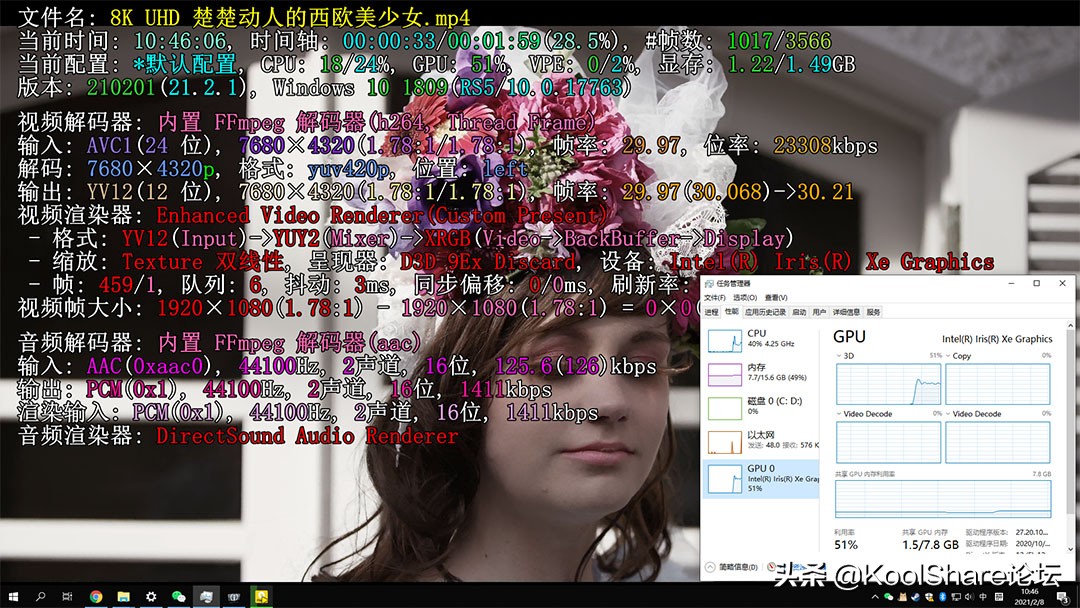The width and height of the screenshot is (1080, 608).
Task: Open the volume control from the tray
Action: [x=969, y=597]
